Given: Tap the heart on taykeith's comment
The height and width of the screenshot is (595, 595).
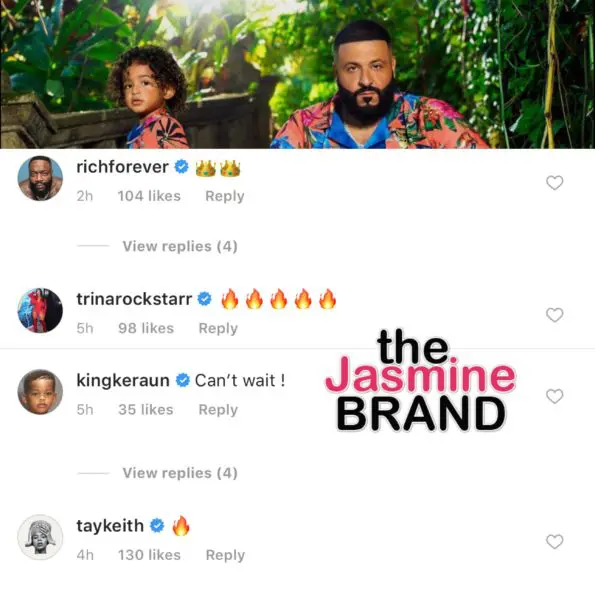Looking at the screenshot, I should click(x=554, y=541).
